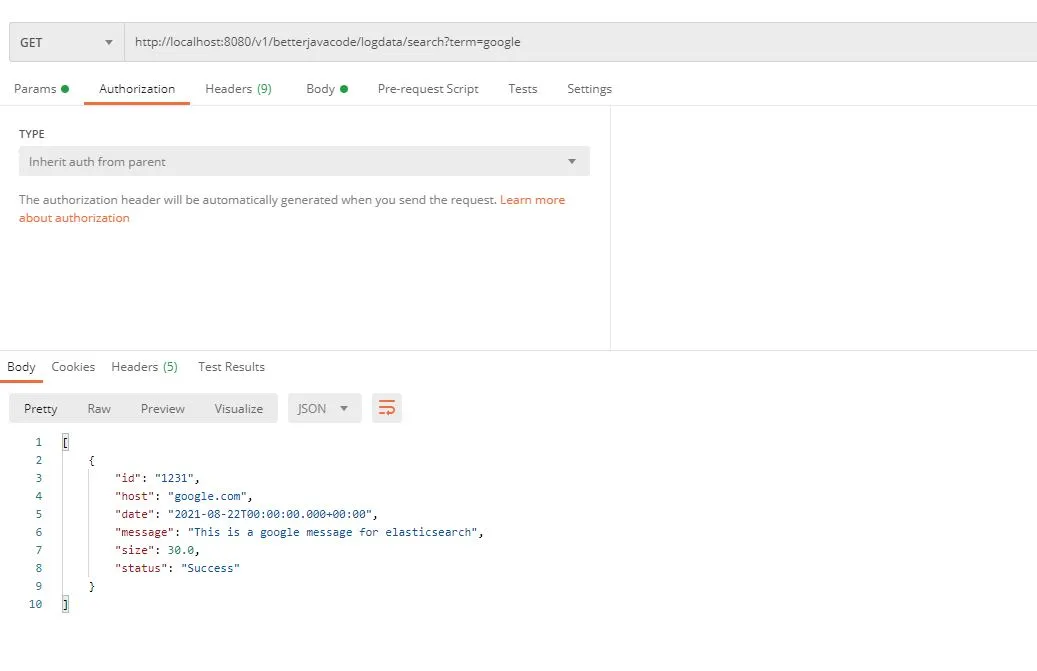Click the green dot on the Params tab
Screen dimensions: 1037x671
tap(67, 88)
